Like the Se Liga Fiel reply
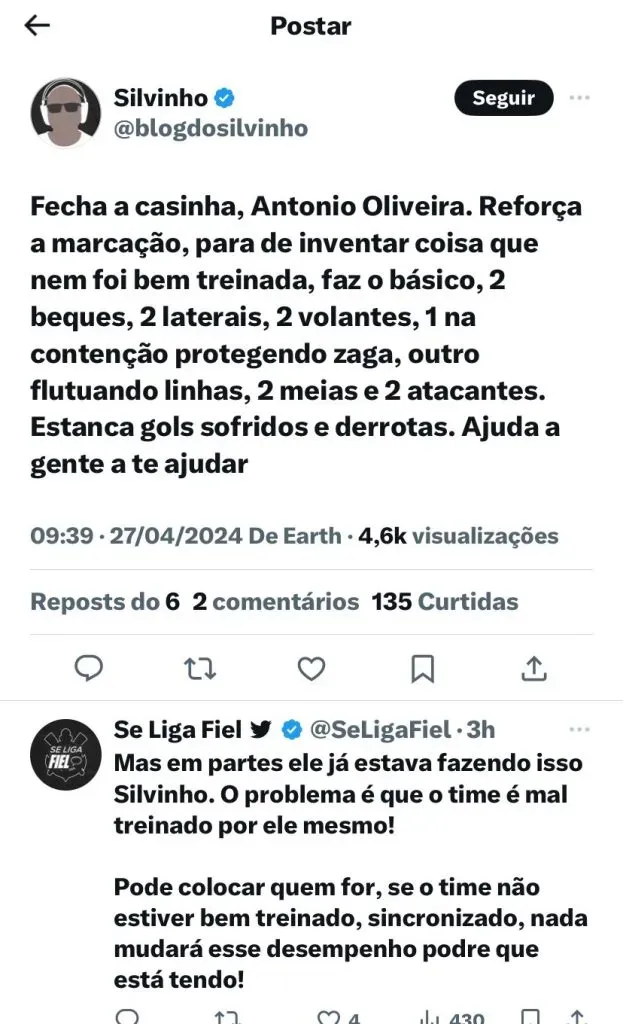This screenshot has height=1024, width=623. (x=328, y=1017)
